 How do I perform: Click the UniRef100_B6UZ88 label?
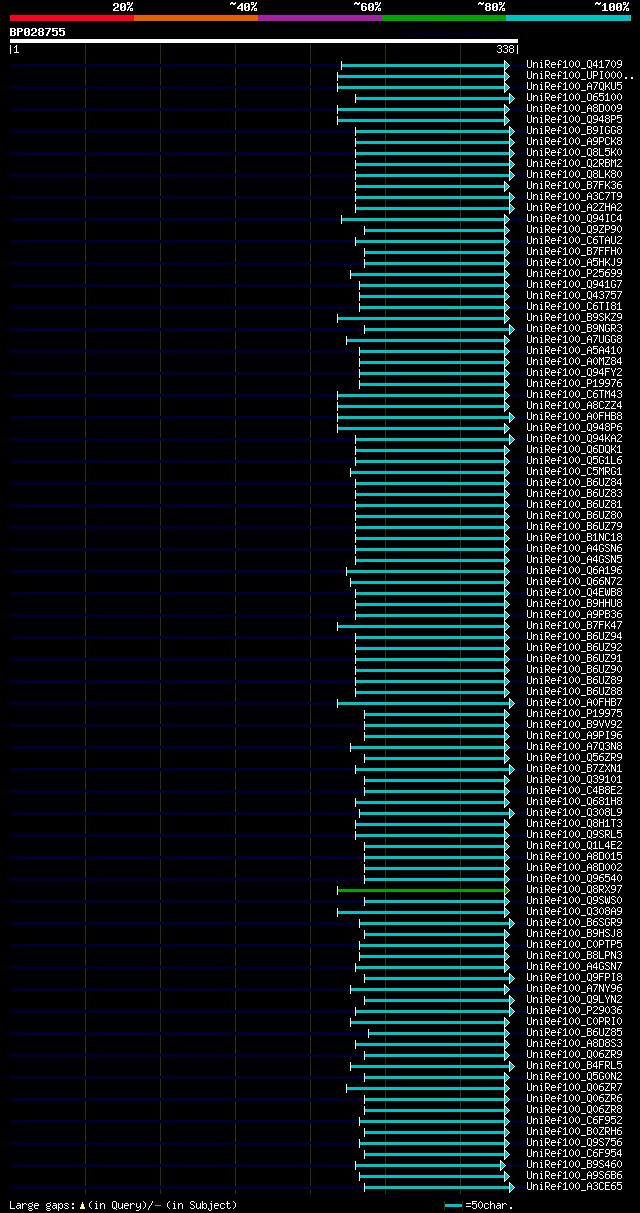pos(574,692)
